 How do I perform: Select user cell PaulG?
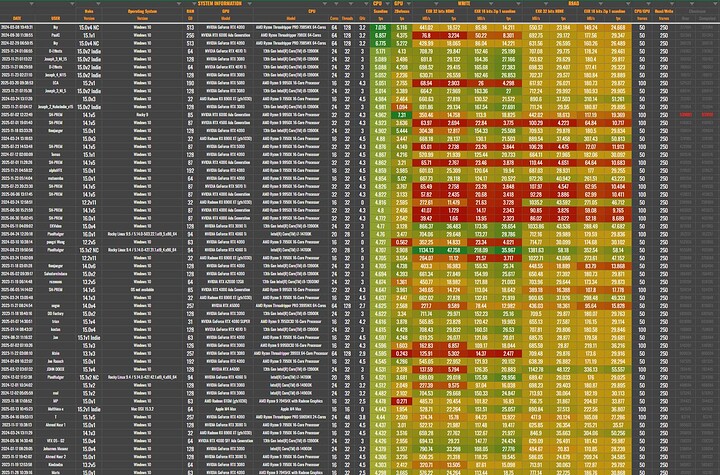[x=56, y=35]
